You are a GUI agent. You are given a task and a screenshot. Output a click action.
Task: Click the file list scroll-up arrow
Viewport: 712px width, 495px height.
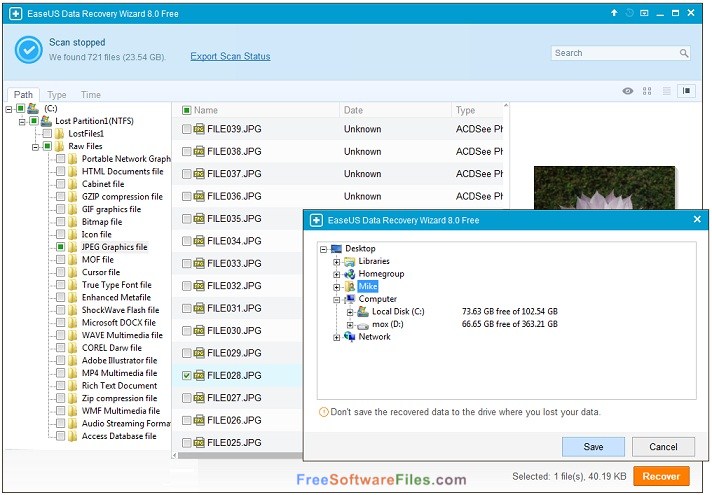[506, 106]
